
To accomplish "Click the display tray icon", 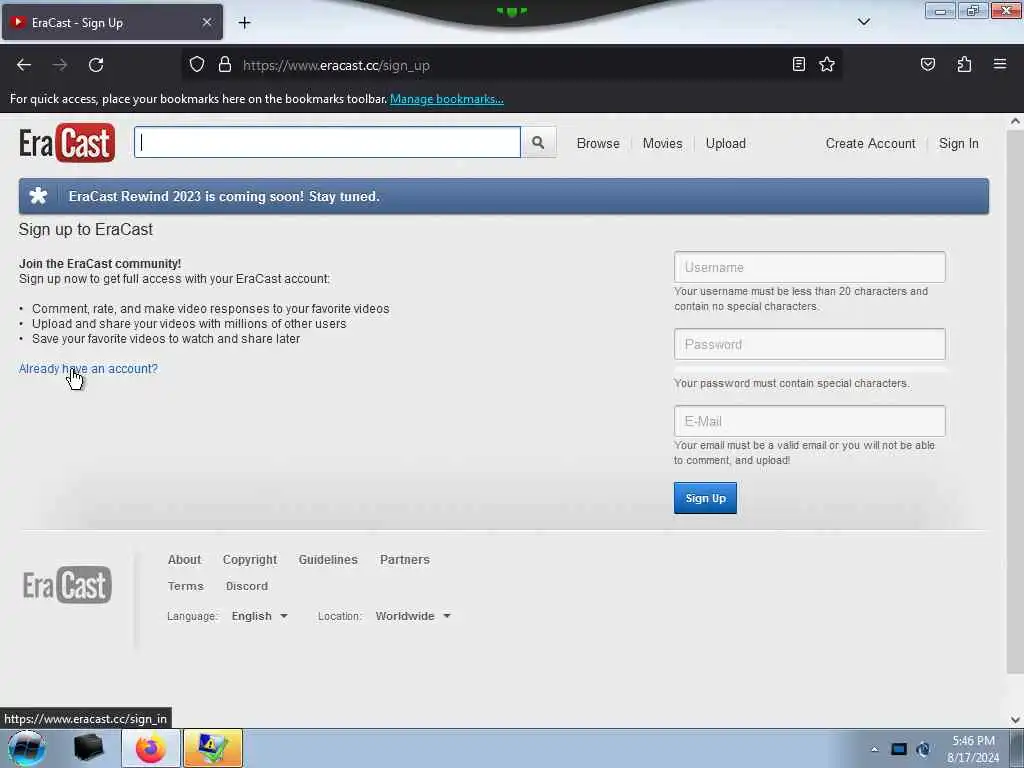I will pyautogui.click(x=899, y=749).
